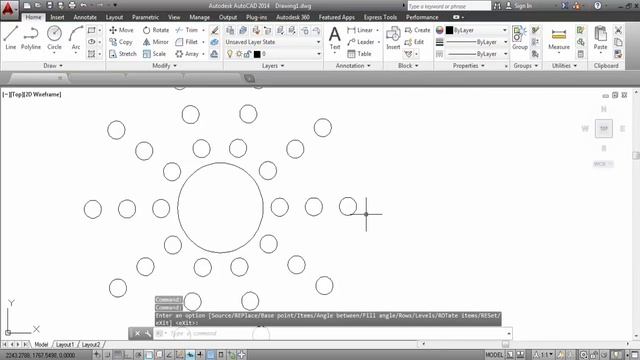
Task: Open the Insert ribbon tab
Action: (57, 17)
